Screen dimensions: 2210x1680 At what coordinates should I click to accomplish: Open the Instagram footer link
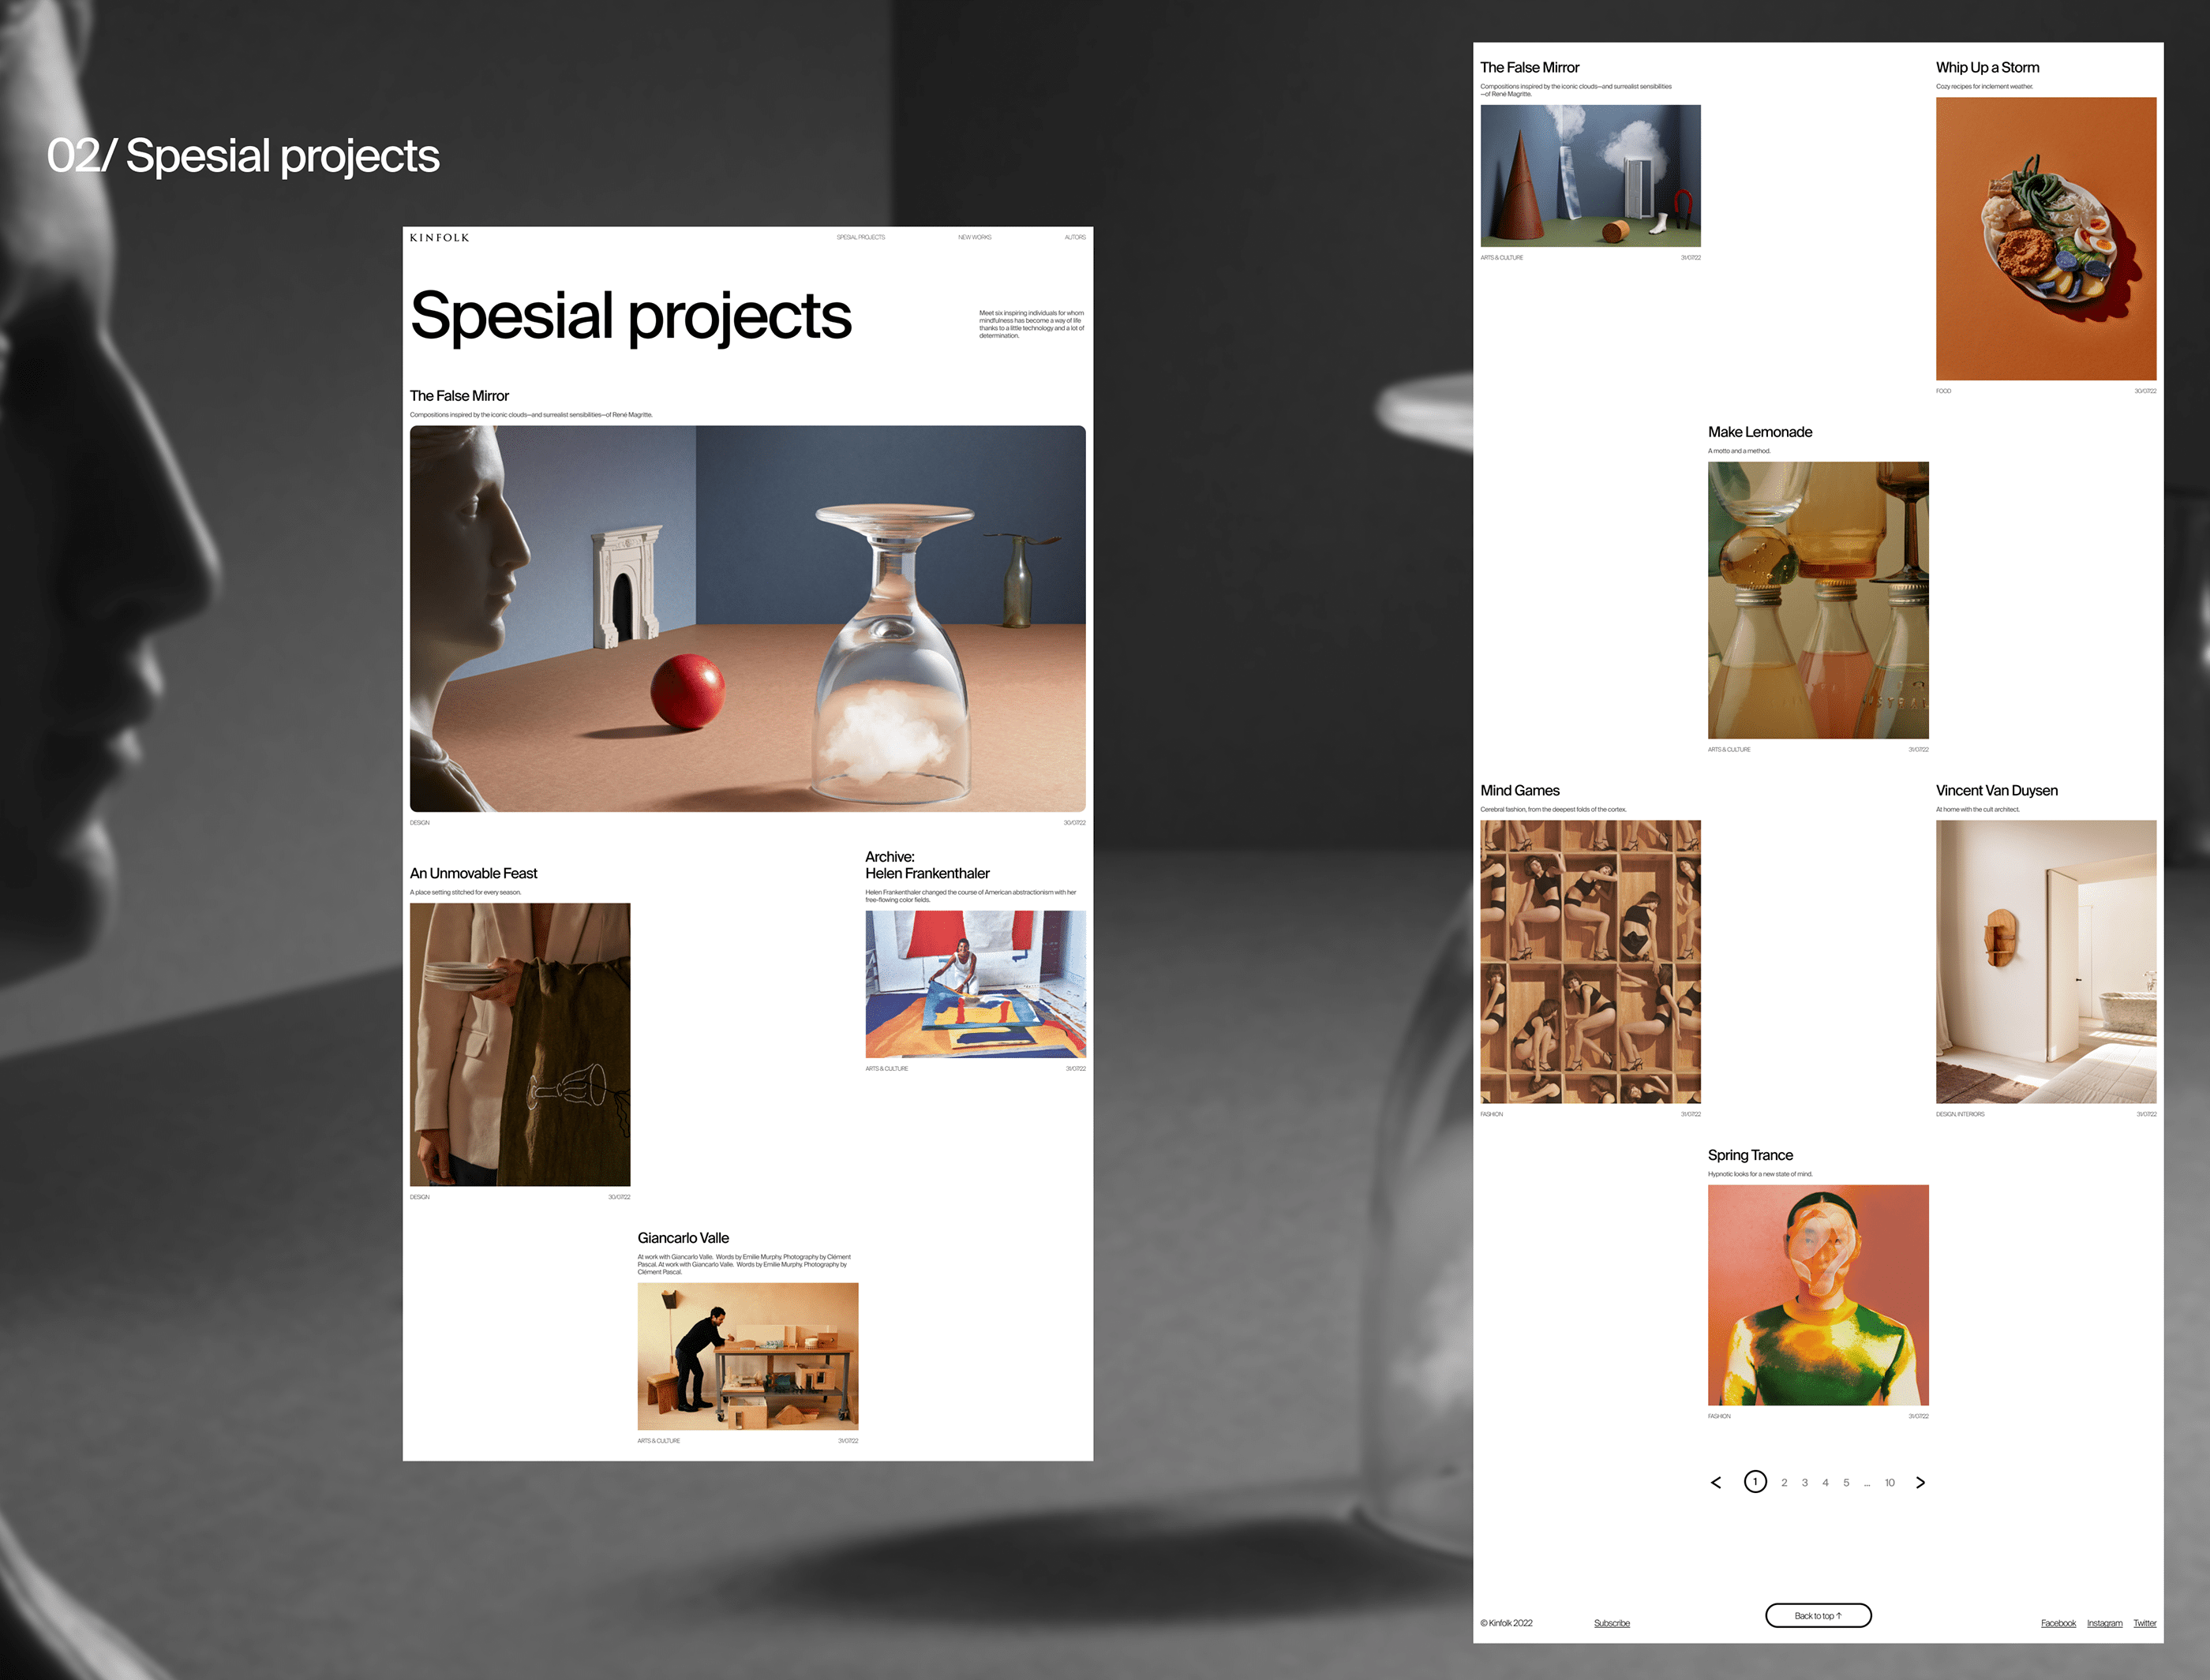[2104, 1623]
